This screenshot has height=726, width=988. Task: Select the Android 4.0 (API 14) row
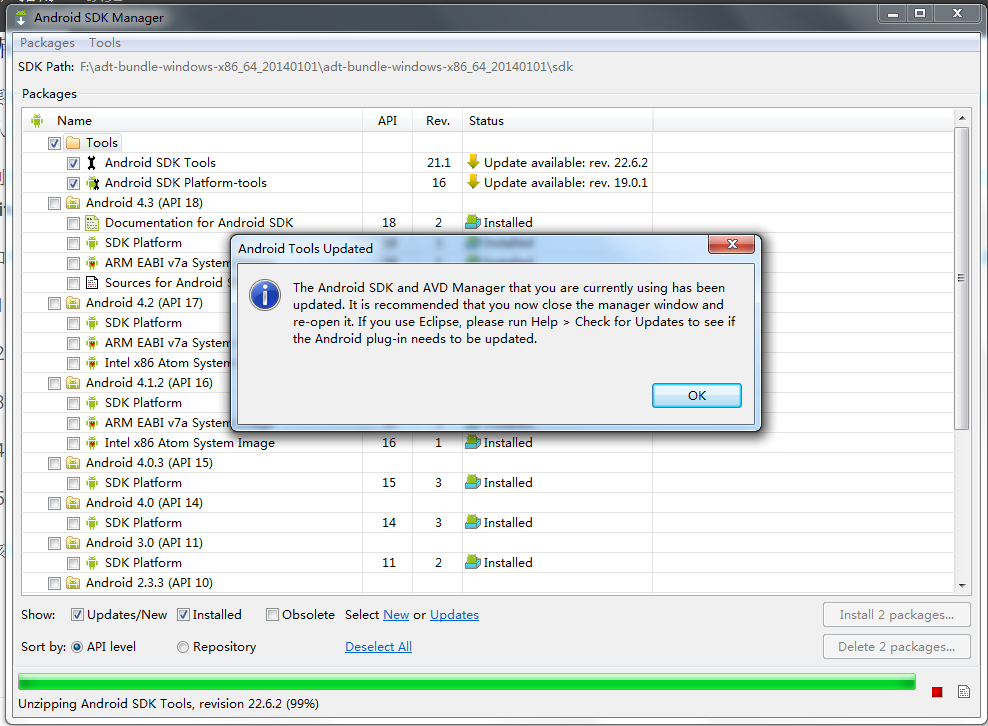[x=488, y=503]
